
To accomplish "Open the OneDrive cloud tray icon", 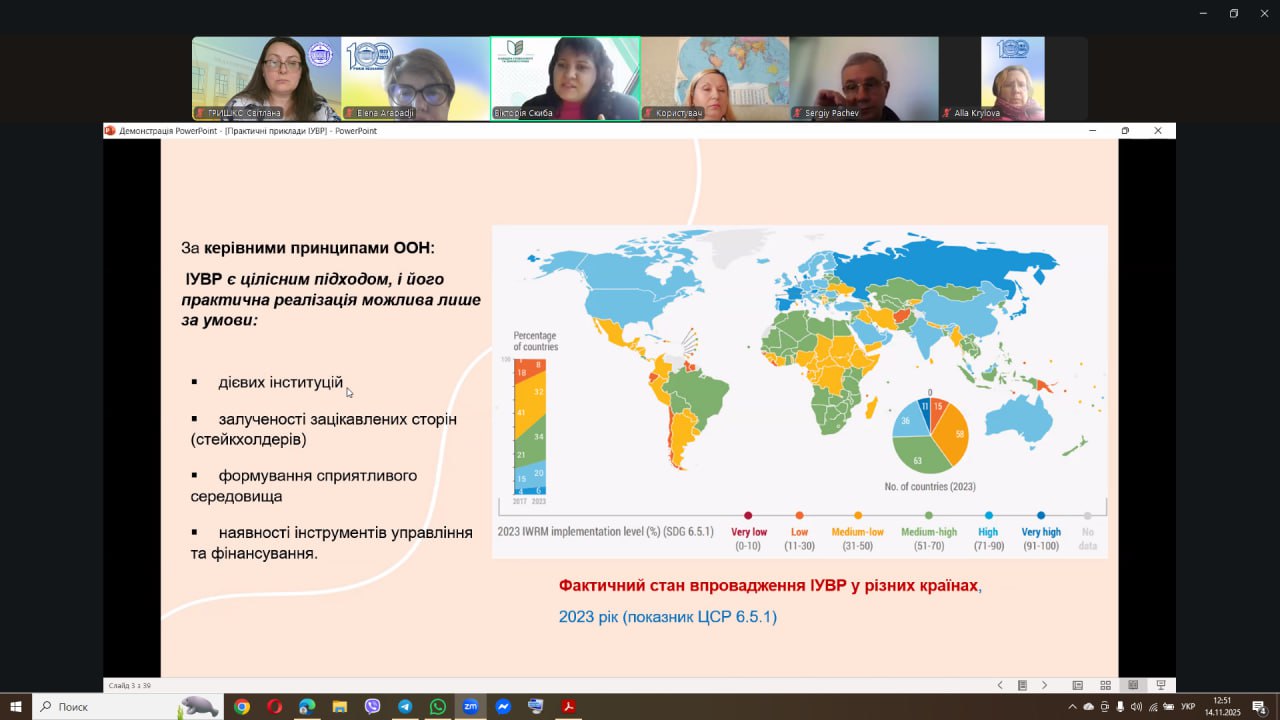I will (1089, 707).
